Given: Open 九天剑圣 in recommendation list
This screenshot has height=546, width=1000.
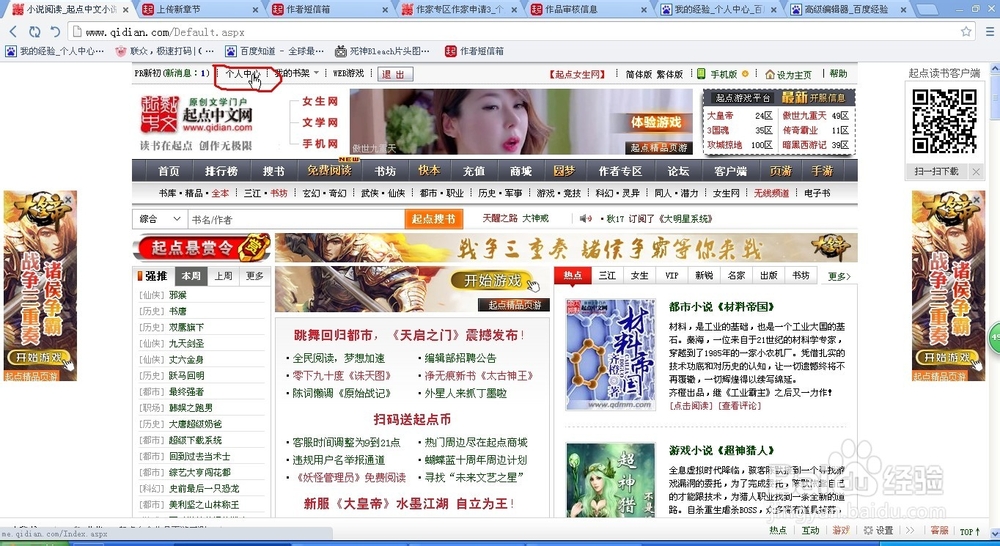Looking at the screenshot, I should pos(186,344).
